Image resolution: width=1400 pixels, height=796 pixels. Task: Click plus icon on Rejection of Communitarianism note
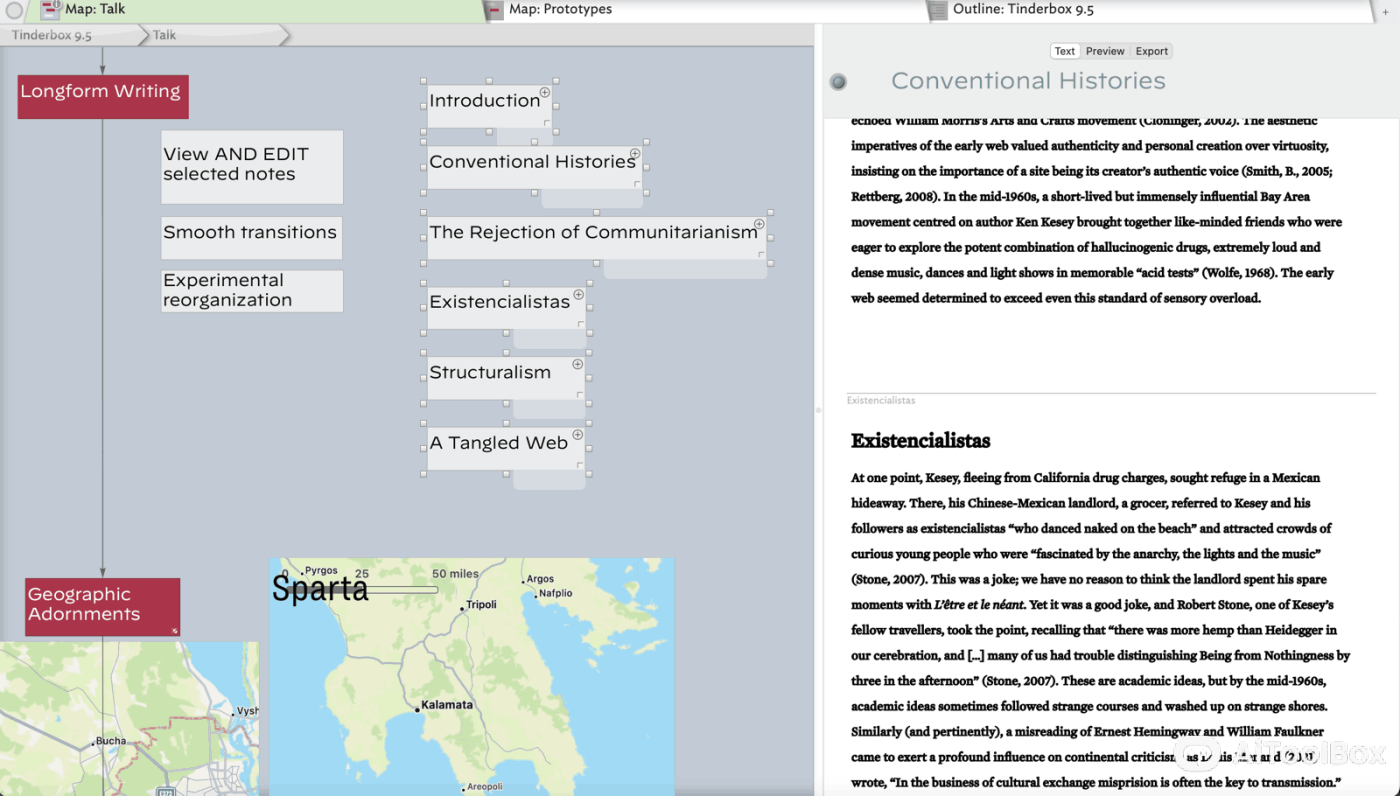tap(759, 225)
